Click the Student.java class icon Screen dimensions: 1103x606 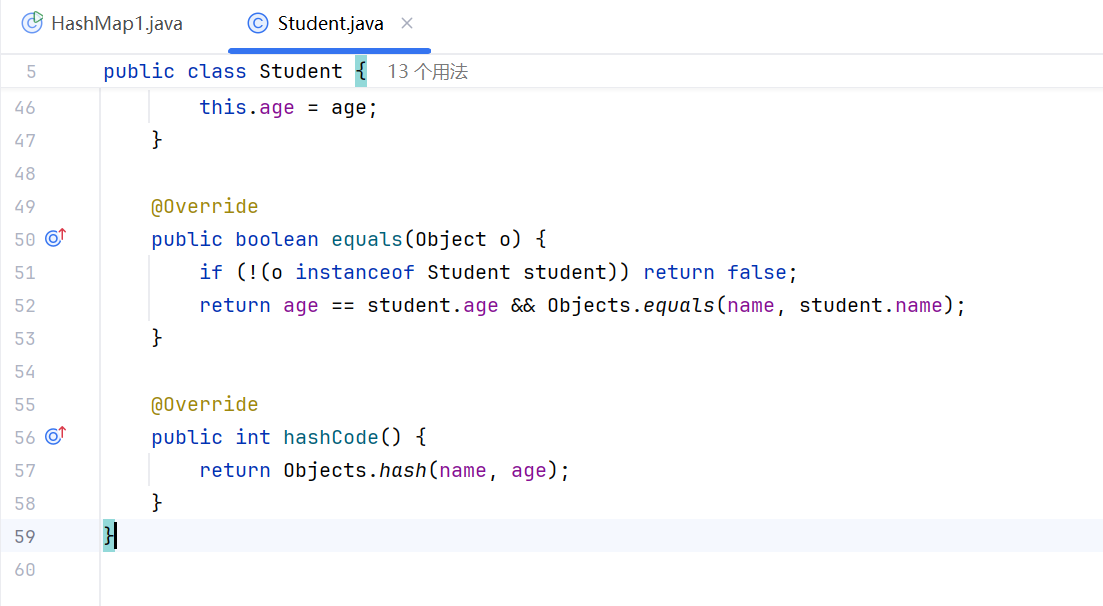pos(257,23)
